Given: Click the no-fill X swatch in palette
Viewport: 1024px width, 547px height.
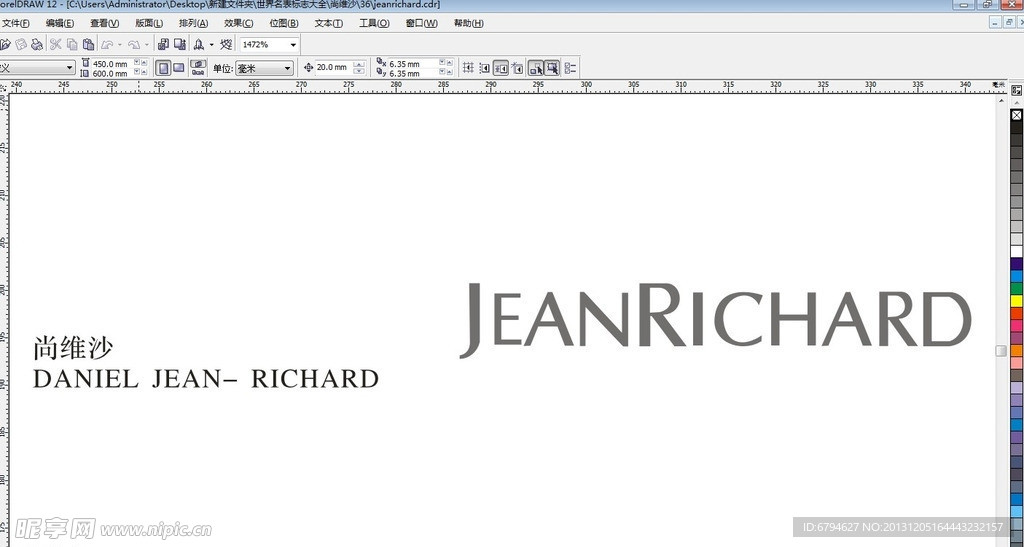Looking at the screenshot, I should point(1016,115).
